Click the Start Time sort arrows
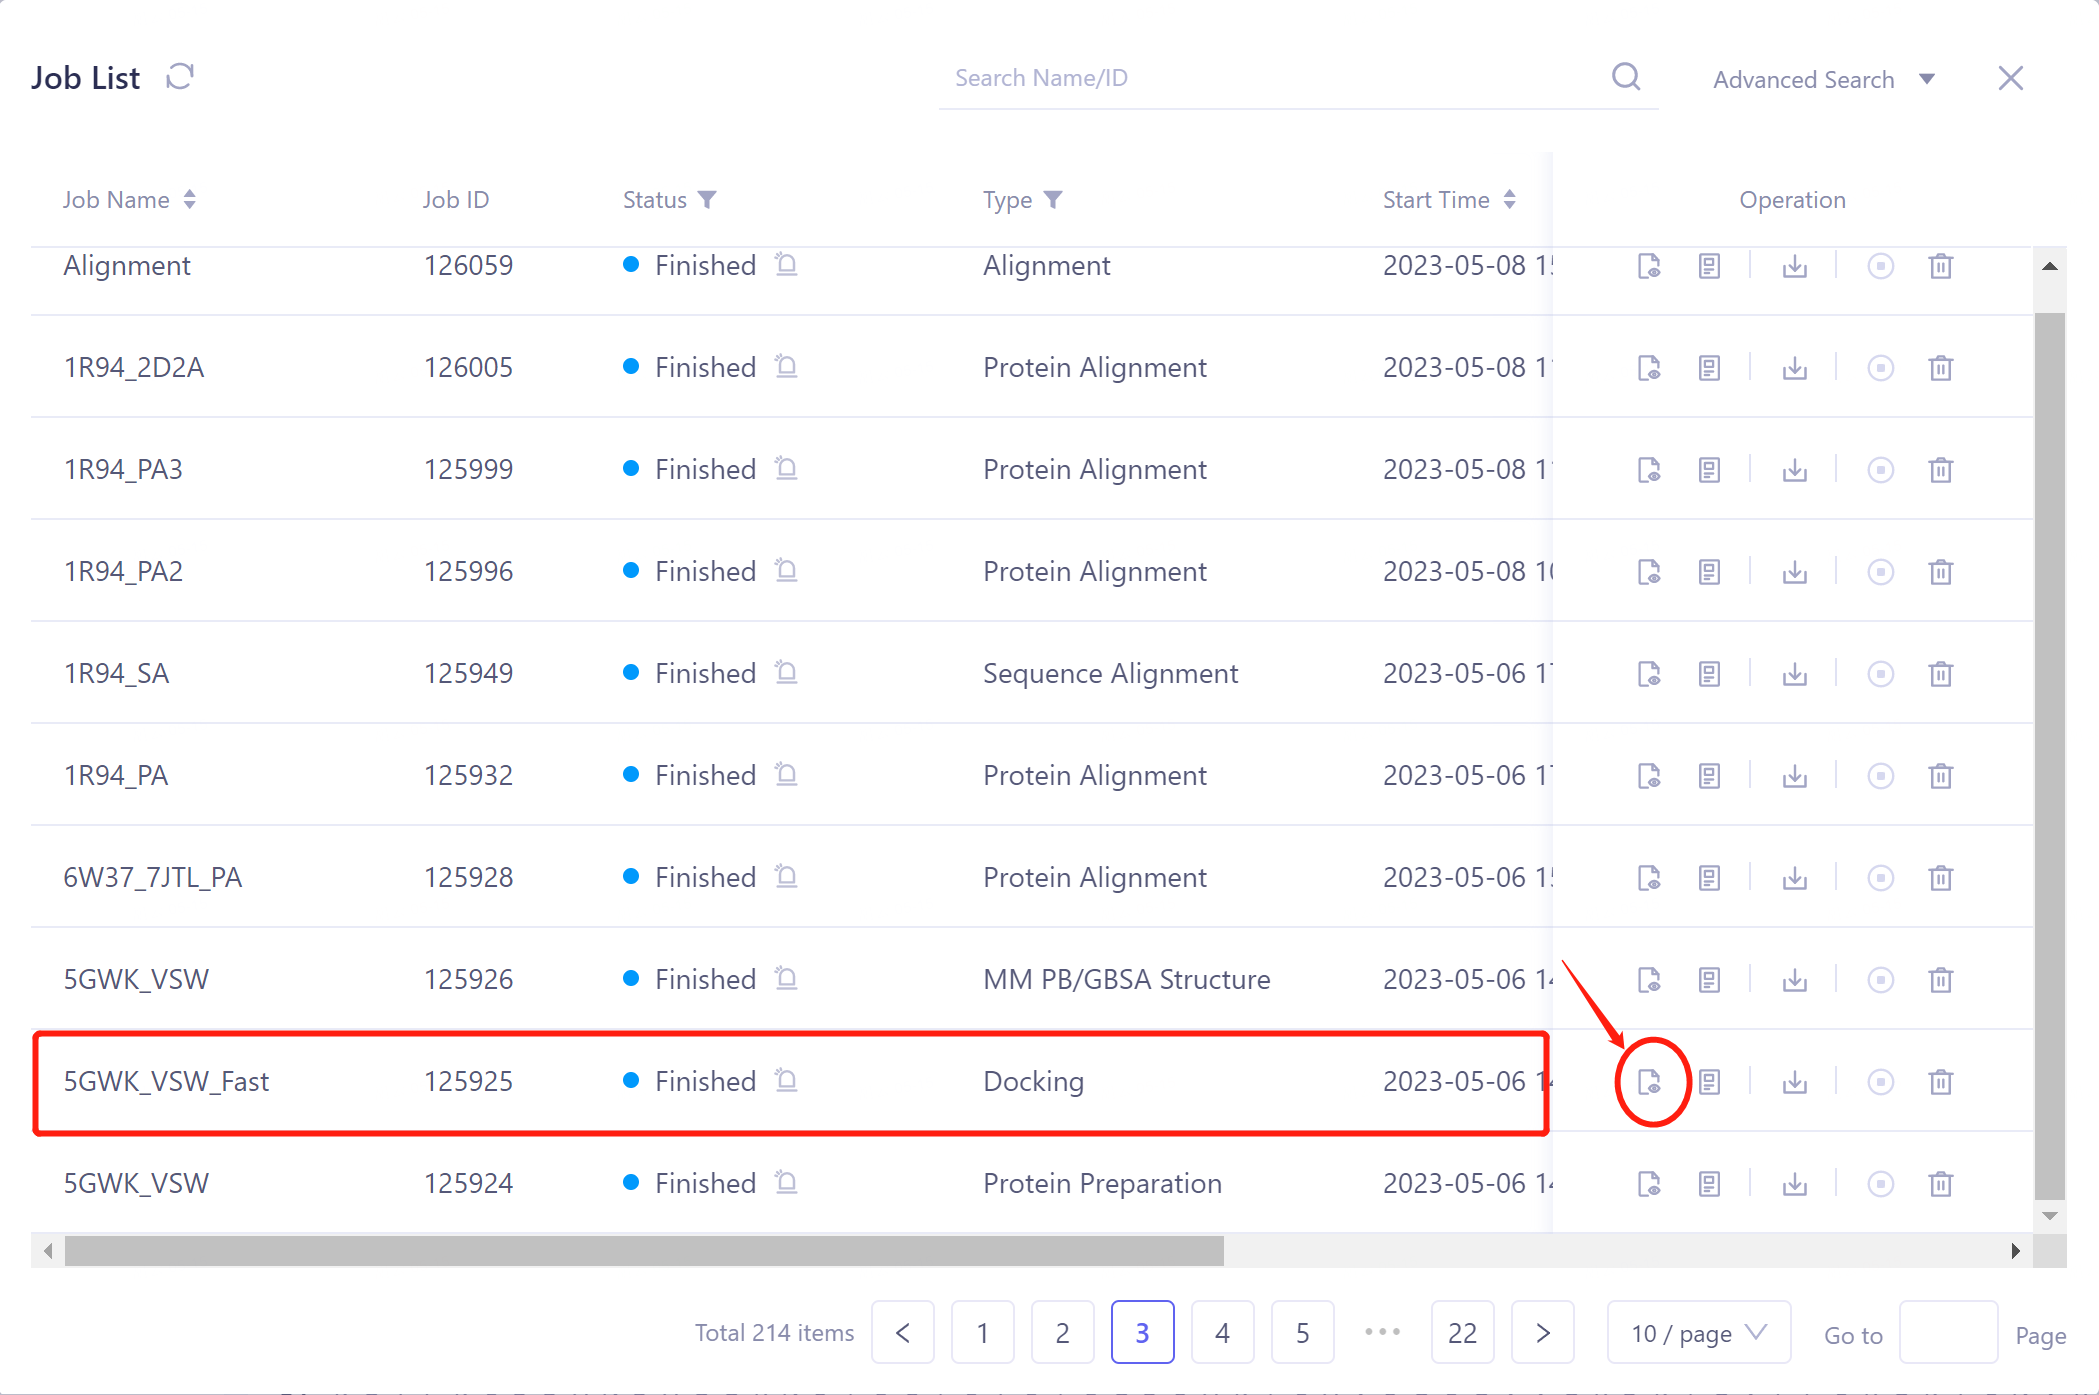The width and height of the screenshot is (2099, 1395). 1510,199
